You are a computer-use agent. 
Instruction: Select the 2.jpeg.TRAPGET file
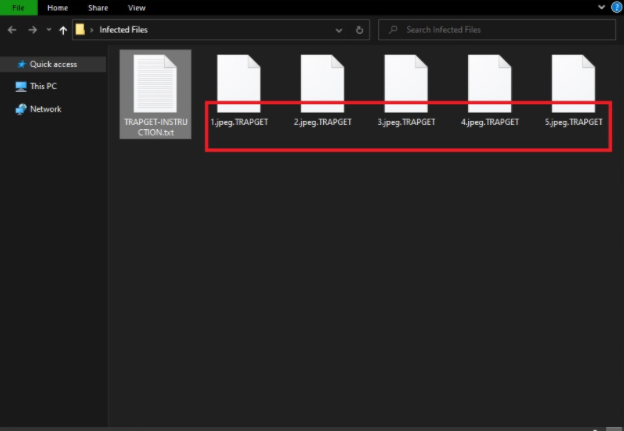[x=322, y=90]
